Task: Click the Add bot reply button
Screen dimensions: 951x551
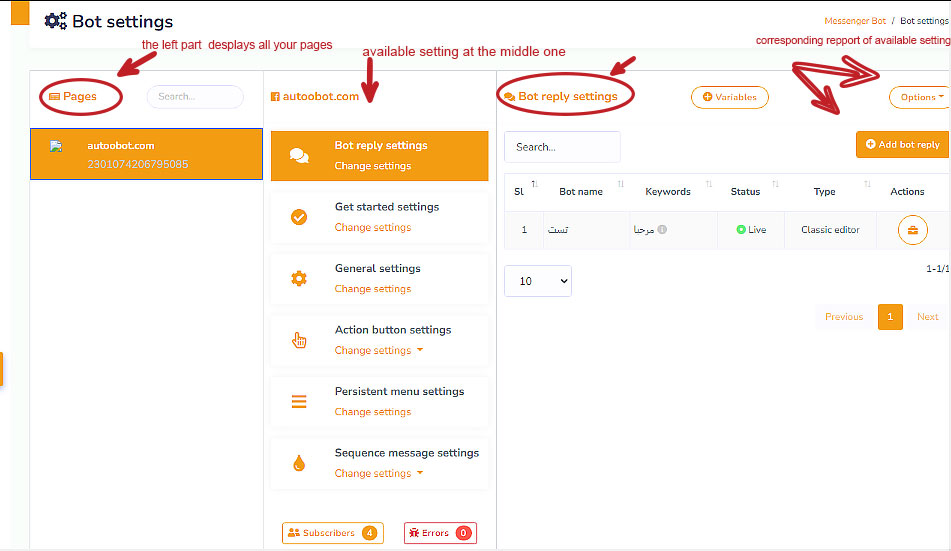Action: tap(902, 144)
